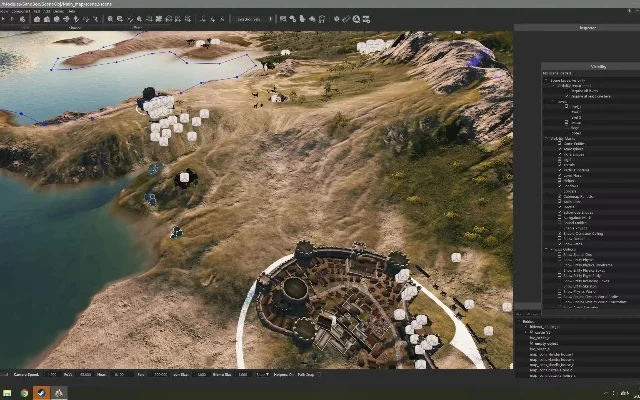Open Steam from the taskbar
The width and height of the screenshot is (640, 400).
[41, 393]
